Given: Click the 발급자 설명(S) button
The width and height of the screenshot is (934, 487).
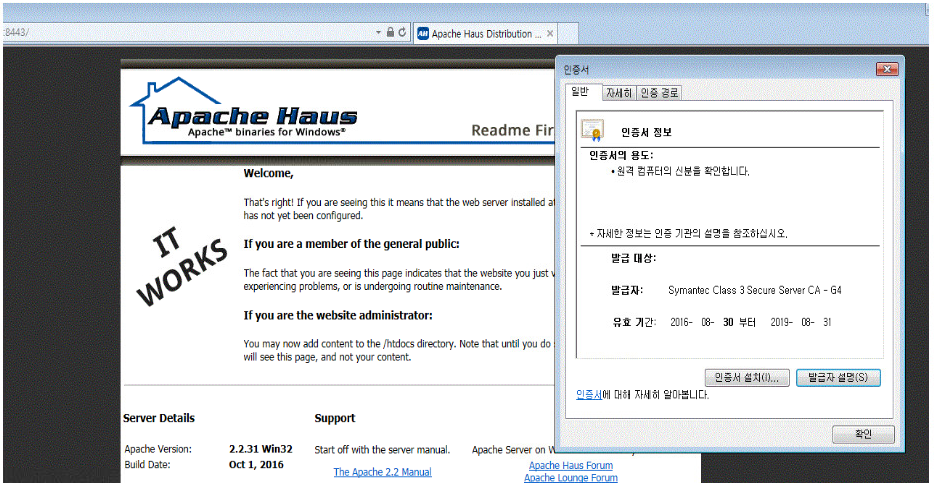Looking at the screenshot, I should pyautogui.click(x=838, y=378).
